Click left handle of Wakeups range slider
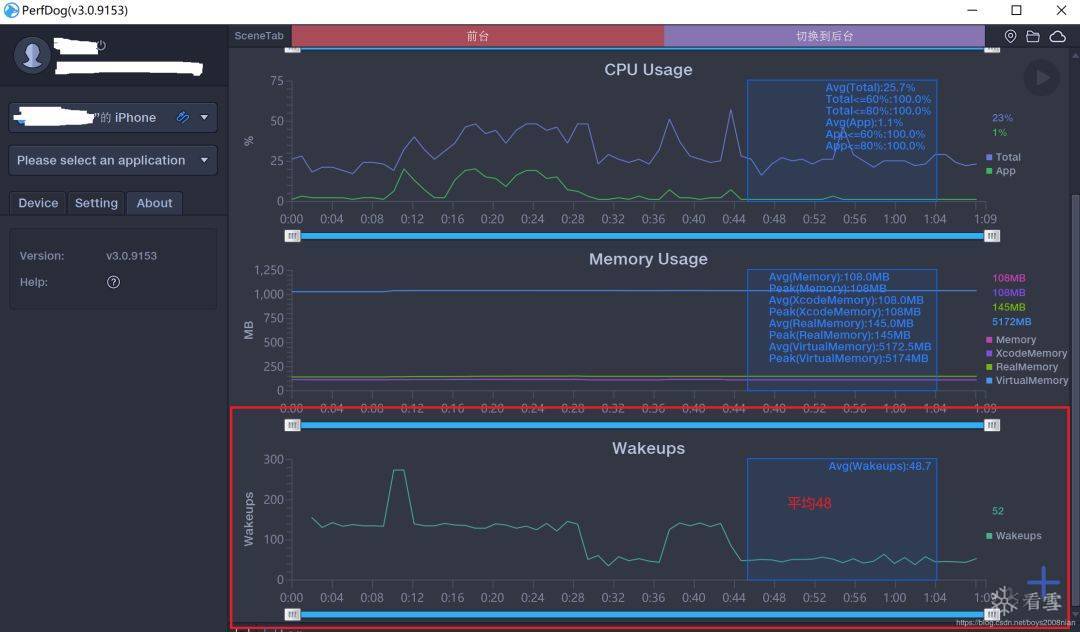Viewport: 1080px width, 632px height. pos(293,615)
